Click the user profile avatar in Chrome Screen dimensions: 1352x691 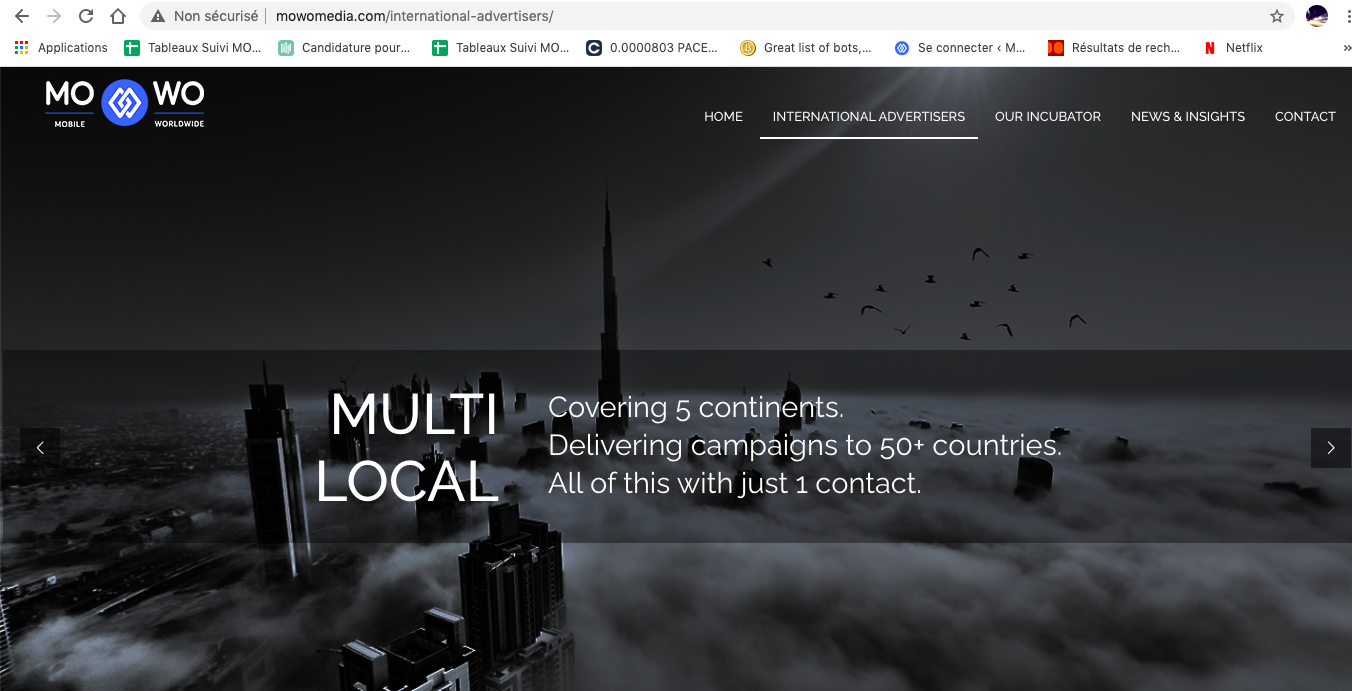1317,16
